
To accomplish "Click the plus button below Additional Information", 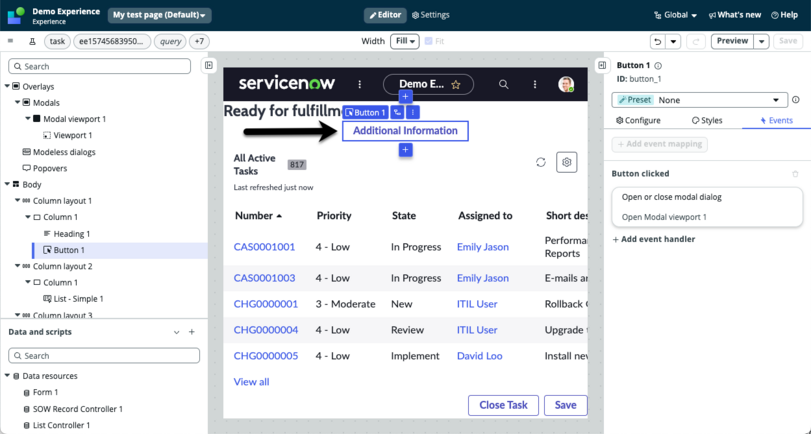I will [406, 150].
